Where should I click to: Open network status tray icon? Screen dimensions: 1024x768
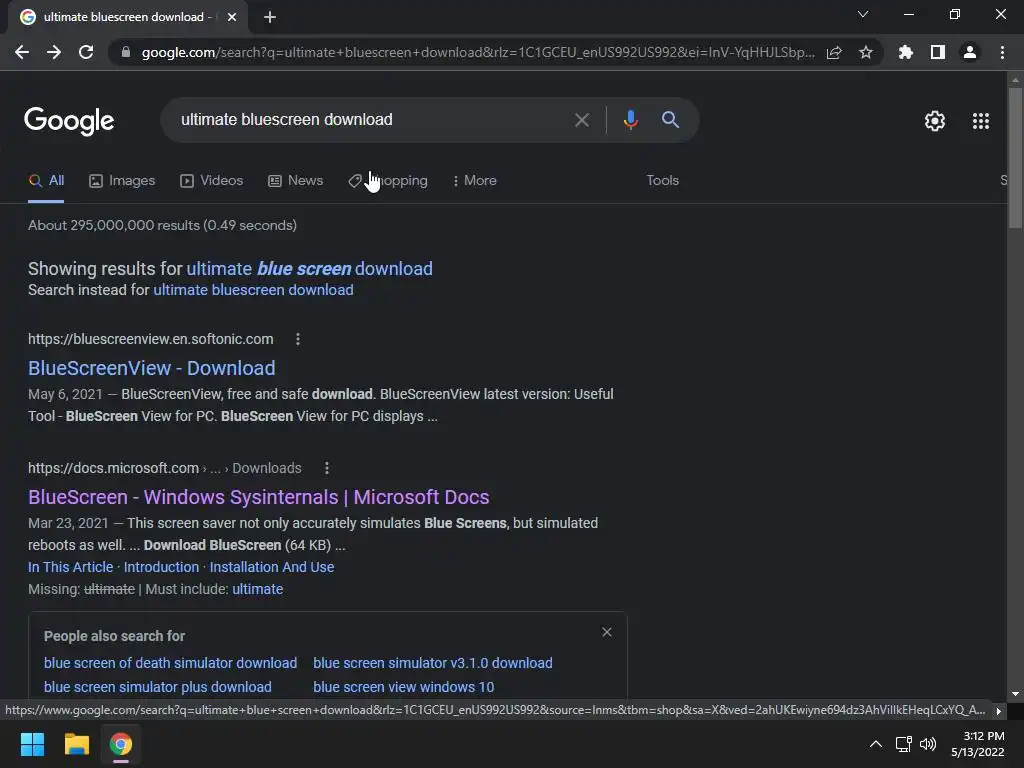(904, 744)
